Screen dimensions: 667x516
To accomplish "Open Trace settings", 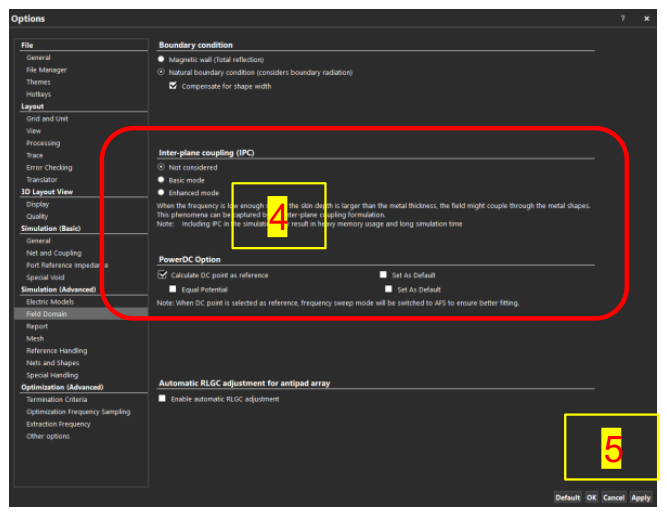I will [34, 155].
